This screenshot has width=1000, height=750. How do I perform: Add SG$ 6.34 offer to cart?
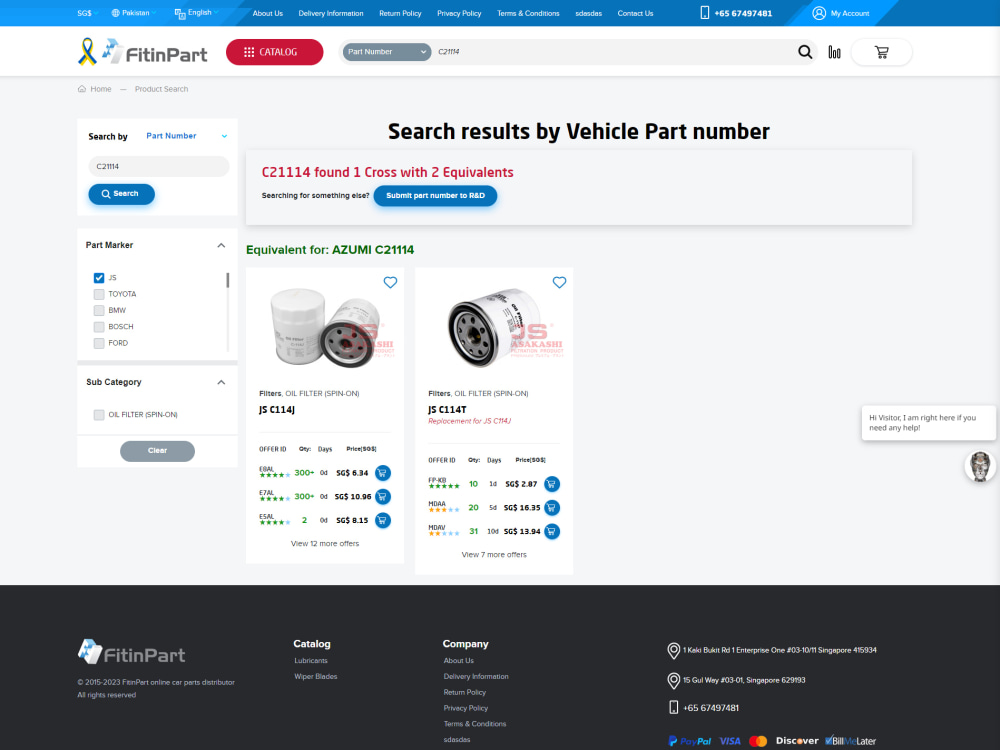(x=383, y=473)
